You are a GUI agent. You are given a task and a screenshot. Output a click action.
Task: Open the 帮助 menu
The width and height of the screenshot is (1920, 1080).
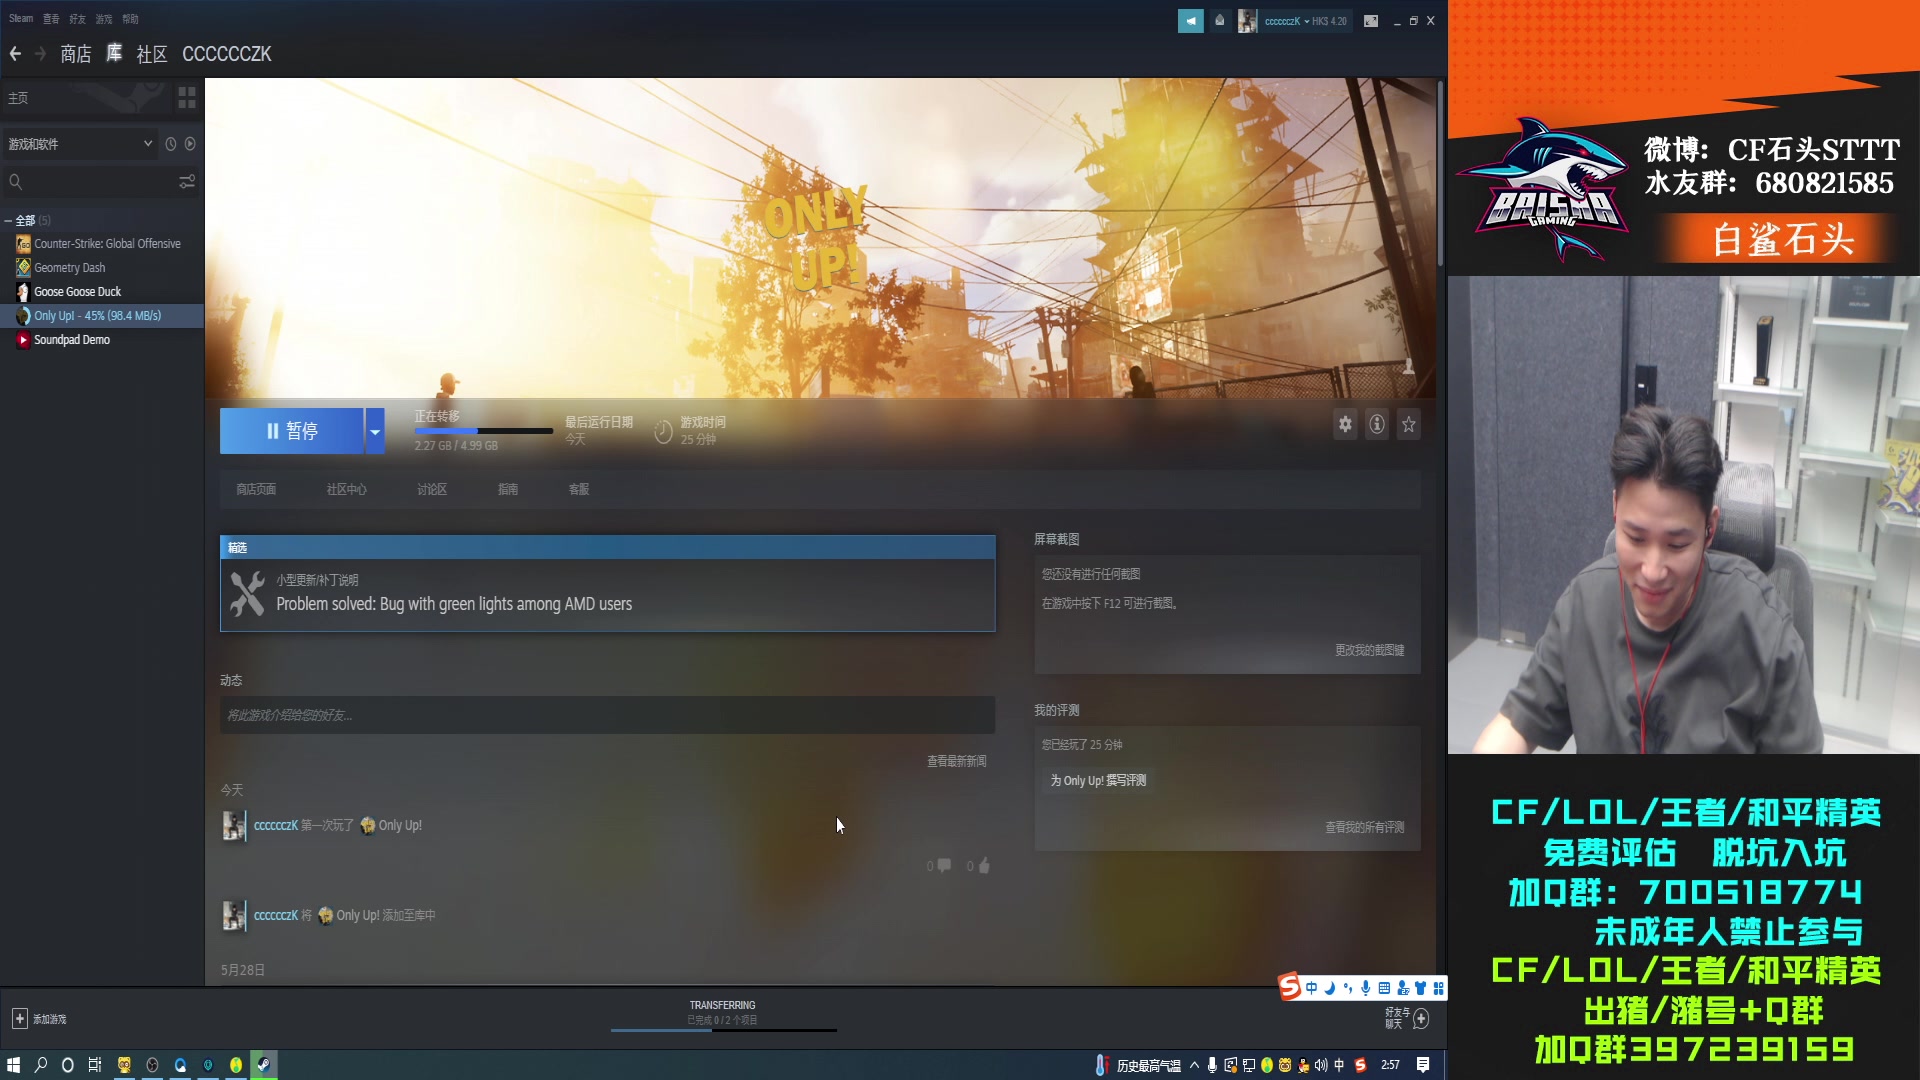(x=130, y=19)
